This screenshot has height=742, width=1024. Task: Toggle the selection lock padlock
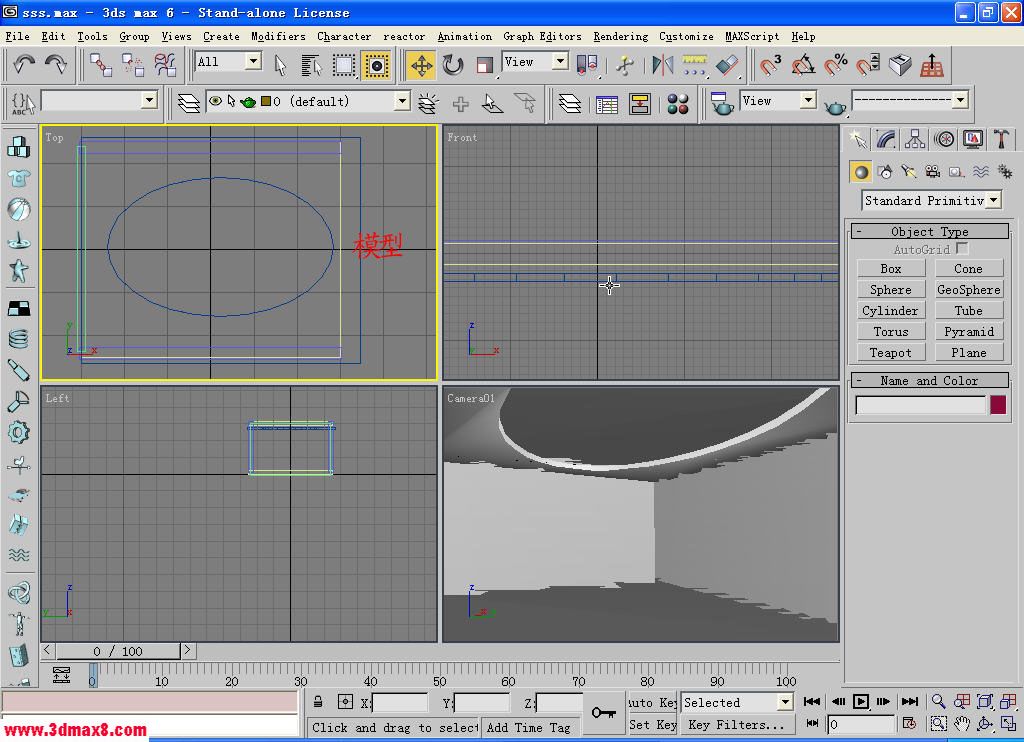318,702
